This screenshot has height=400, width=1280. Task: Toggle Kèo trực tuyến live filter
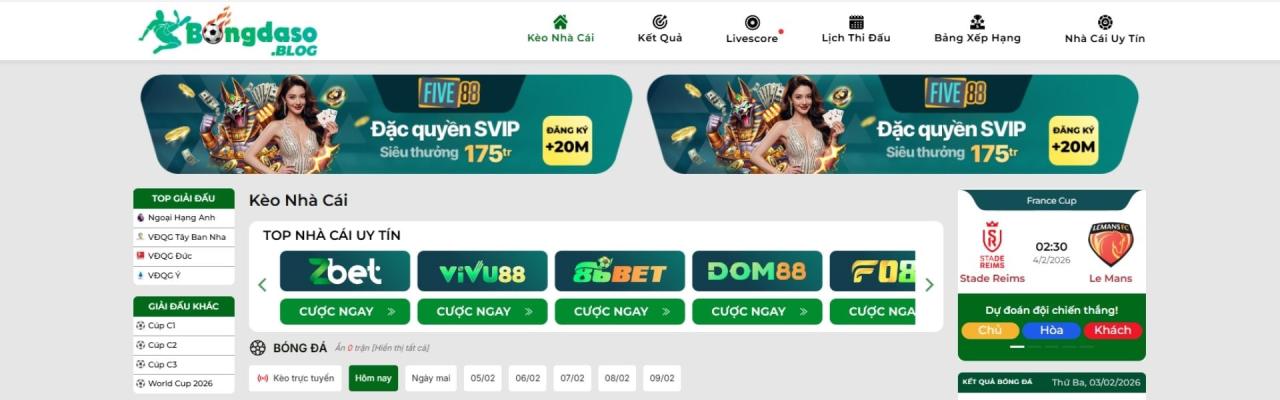click(296, 378)
